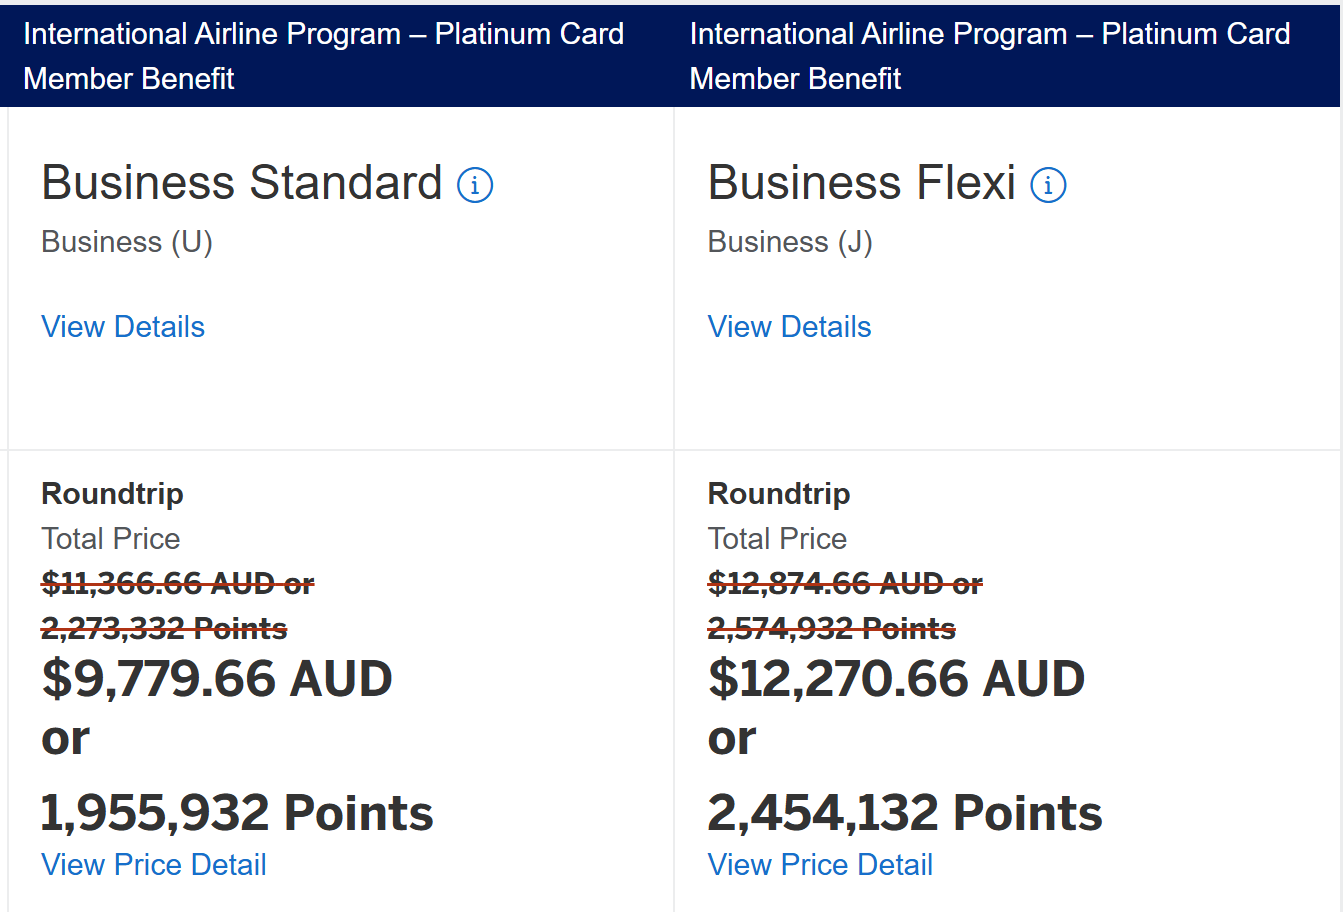
Task: Click the Business (J) fare class text
Action: pos(790,242)
